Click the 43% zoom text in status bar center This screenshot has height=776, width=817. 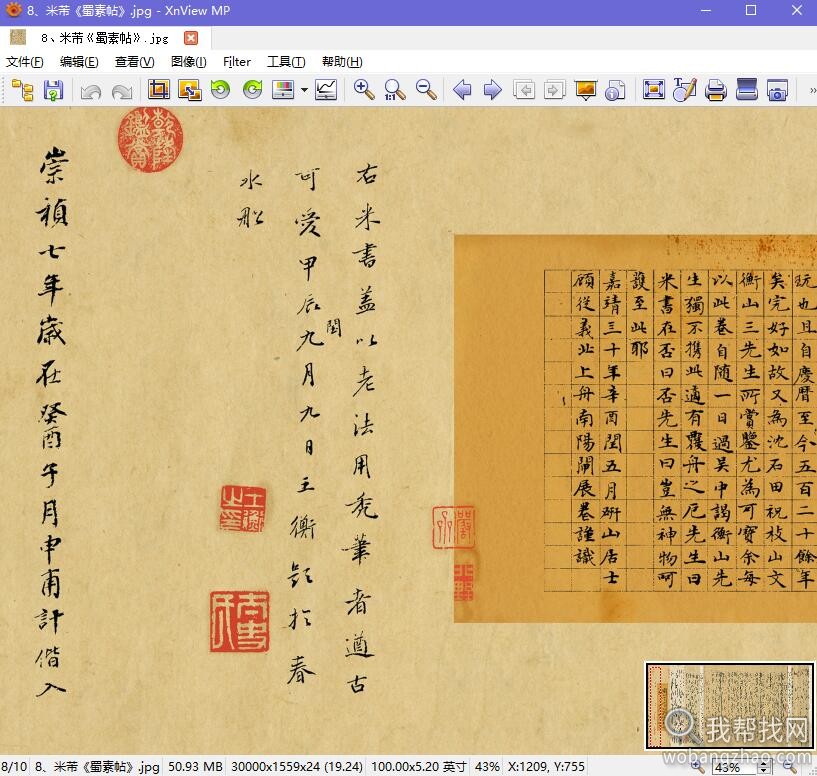tap(487, 767)
